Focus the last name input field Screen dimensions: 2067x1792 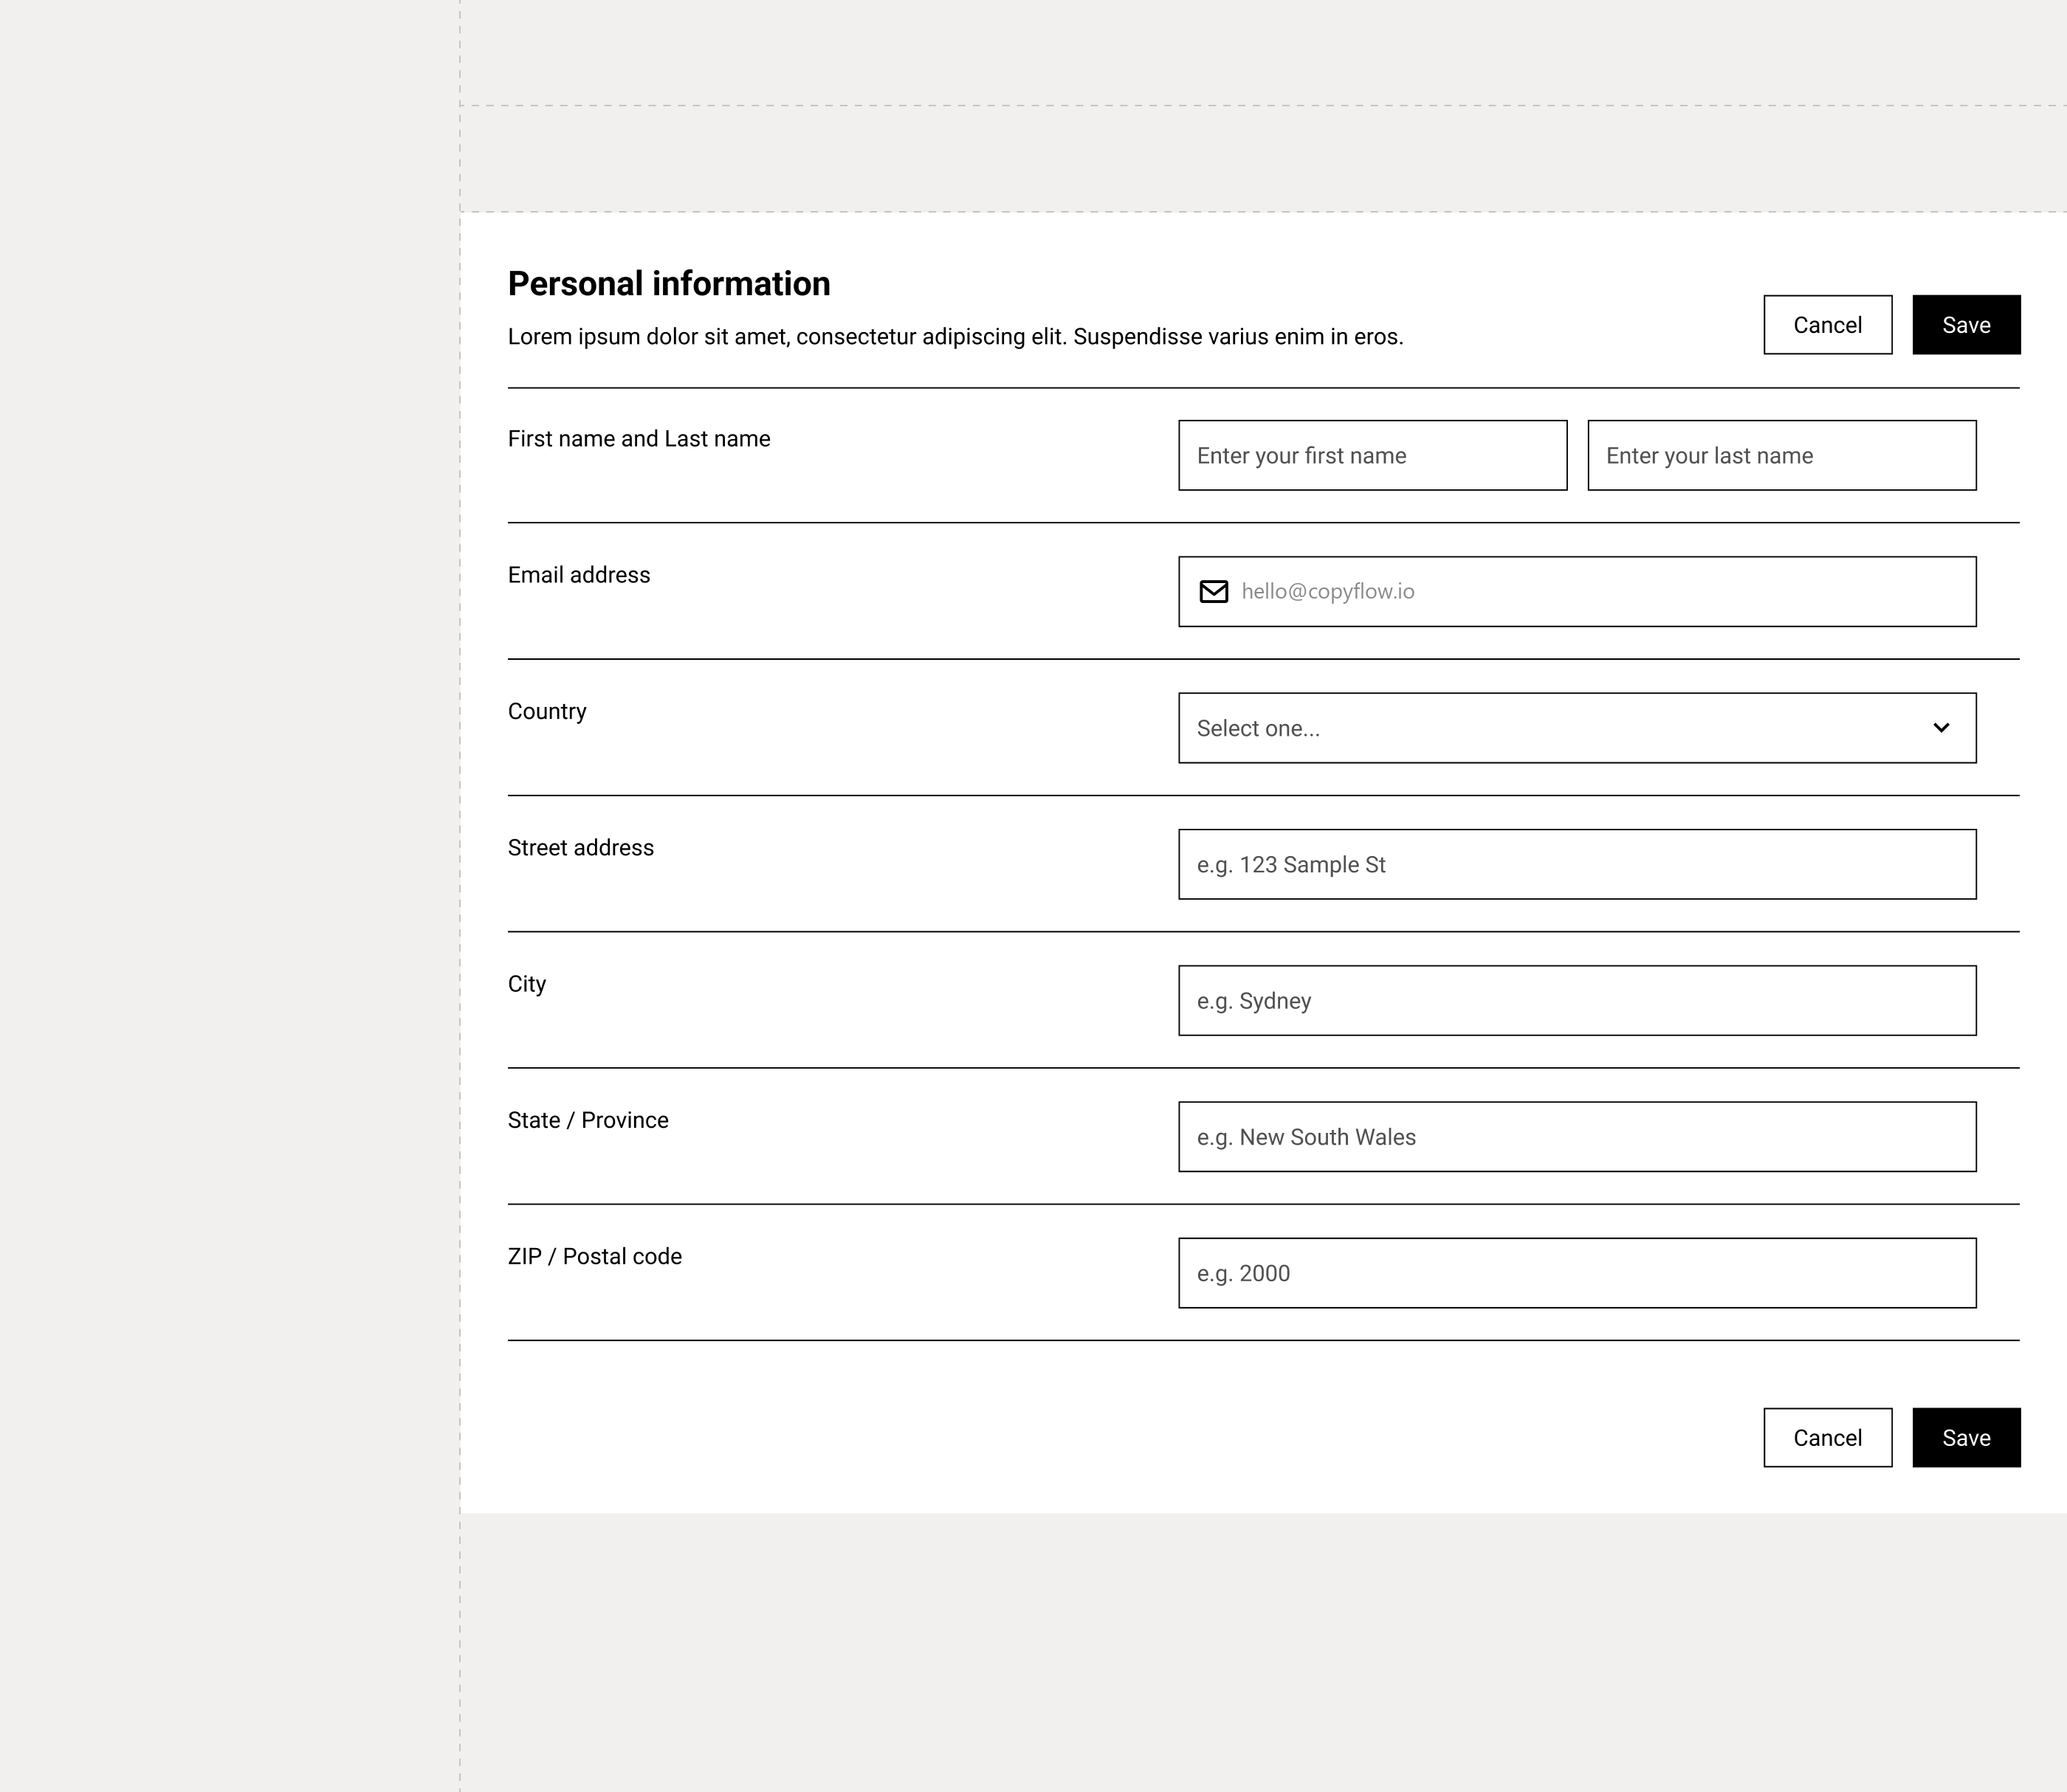(1782, 455)
